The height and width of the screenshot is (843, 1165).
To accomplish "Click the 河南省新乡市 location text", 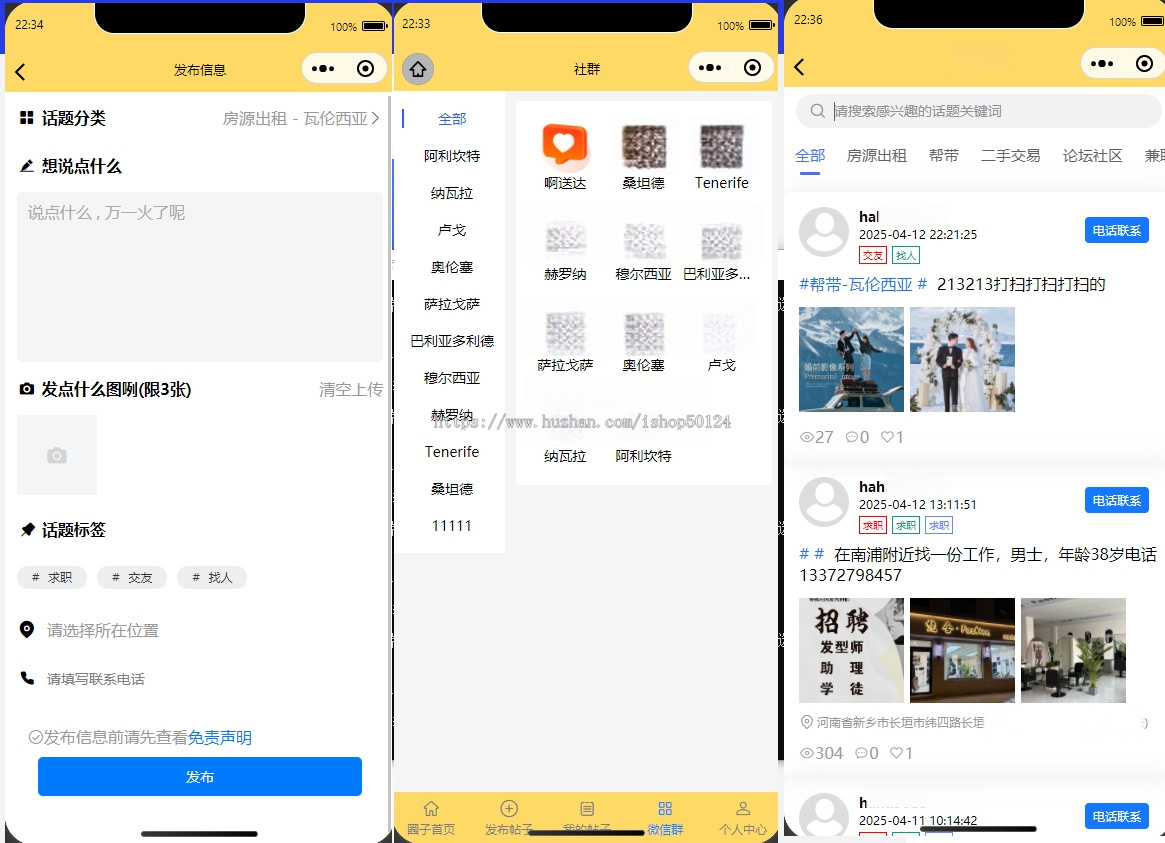I will pyautogui.click(x=900, y=722).
